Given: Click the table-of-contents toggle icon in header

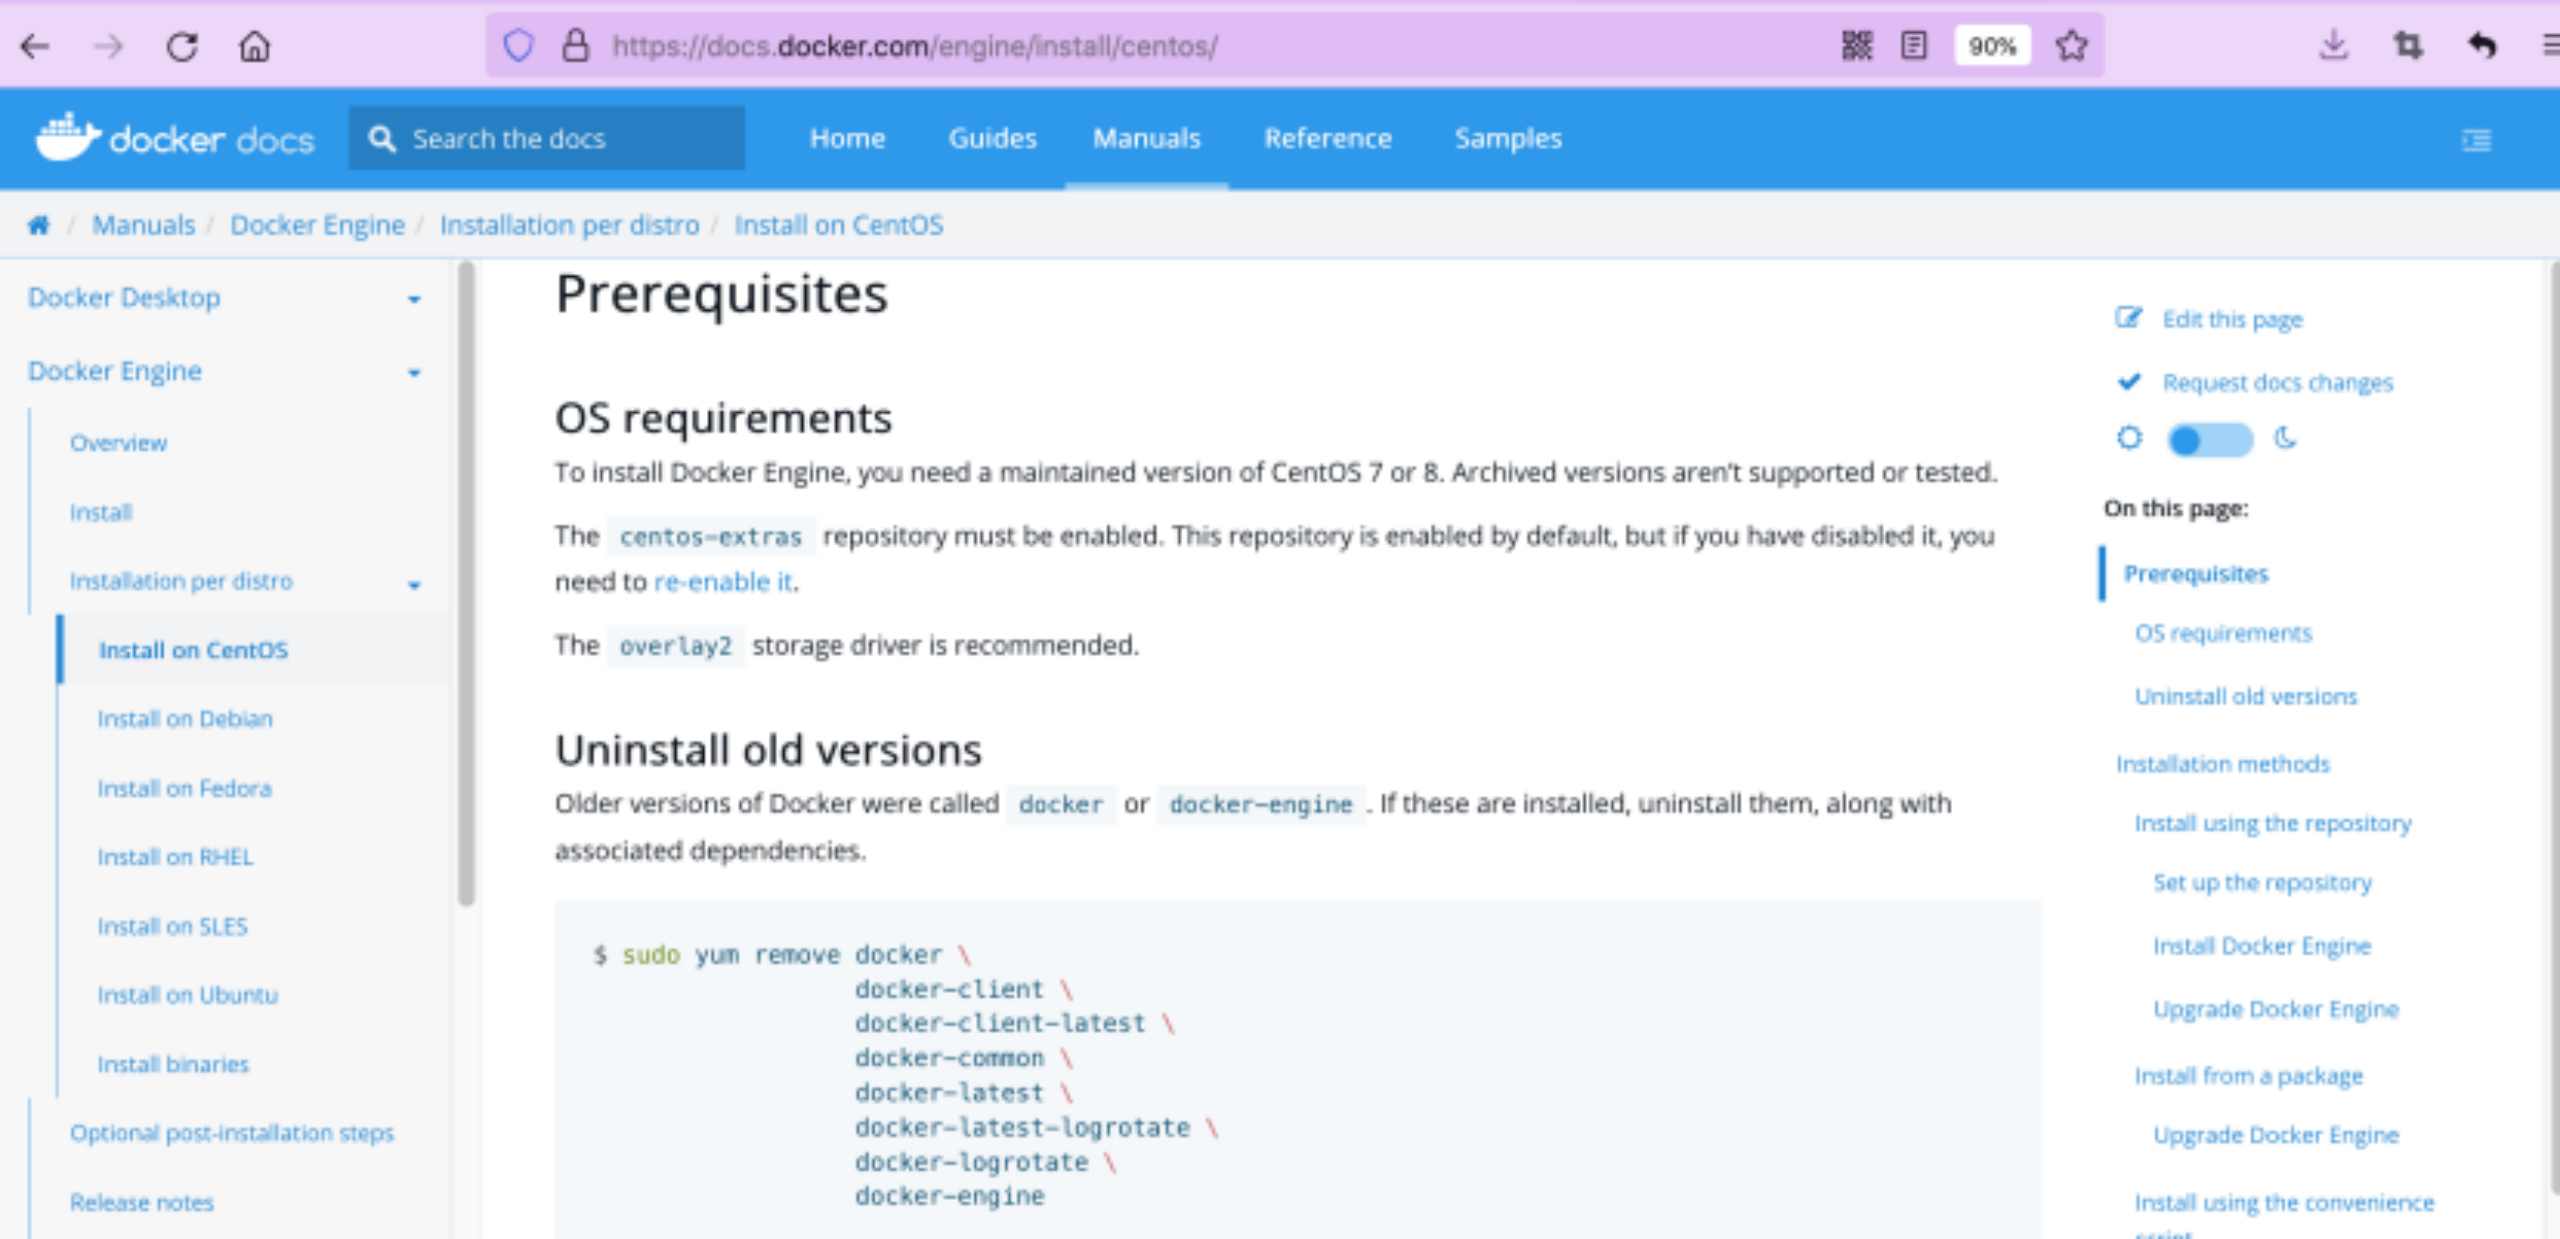Looking at the screenshot, I should point(2476,140).
